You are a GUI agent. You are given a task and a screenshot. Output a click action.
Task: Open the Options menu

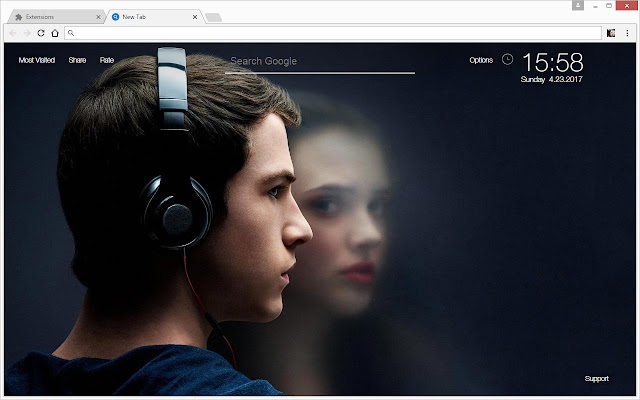[x=481, y=60]
